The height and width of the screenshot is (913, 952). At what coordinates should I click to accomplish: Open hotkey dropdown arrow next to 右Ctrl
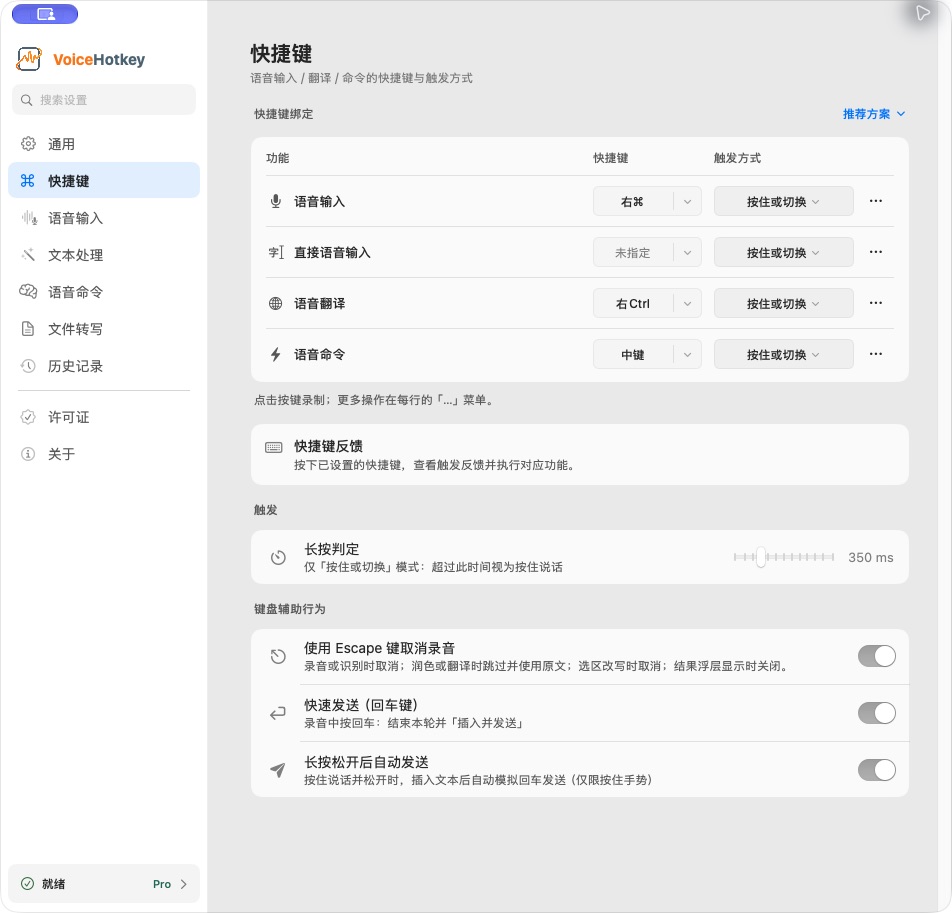(687, 304)
